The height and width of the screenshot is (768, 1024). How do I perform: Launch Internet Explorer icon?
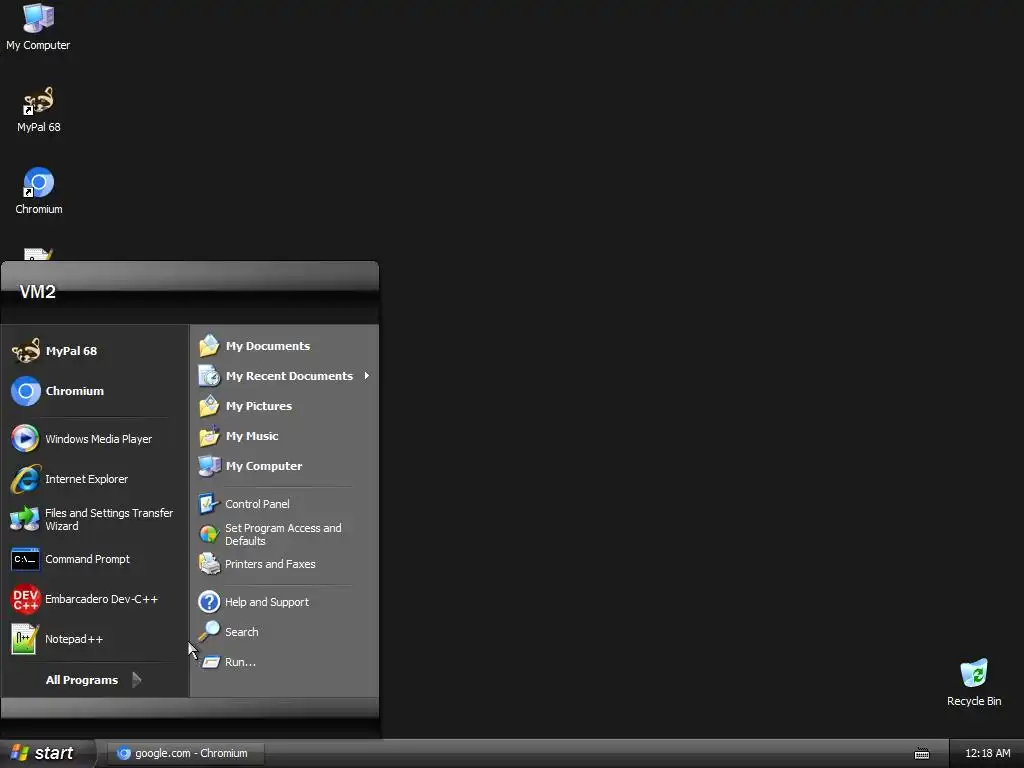[x=25, y=479]
